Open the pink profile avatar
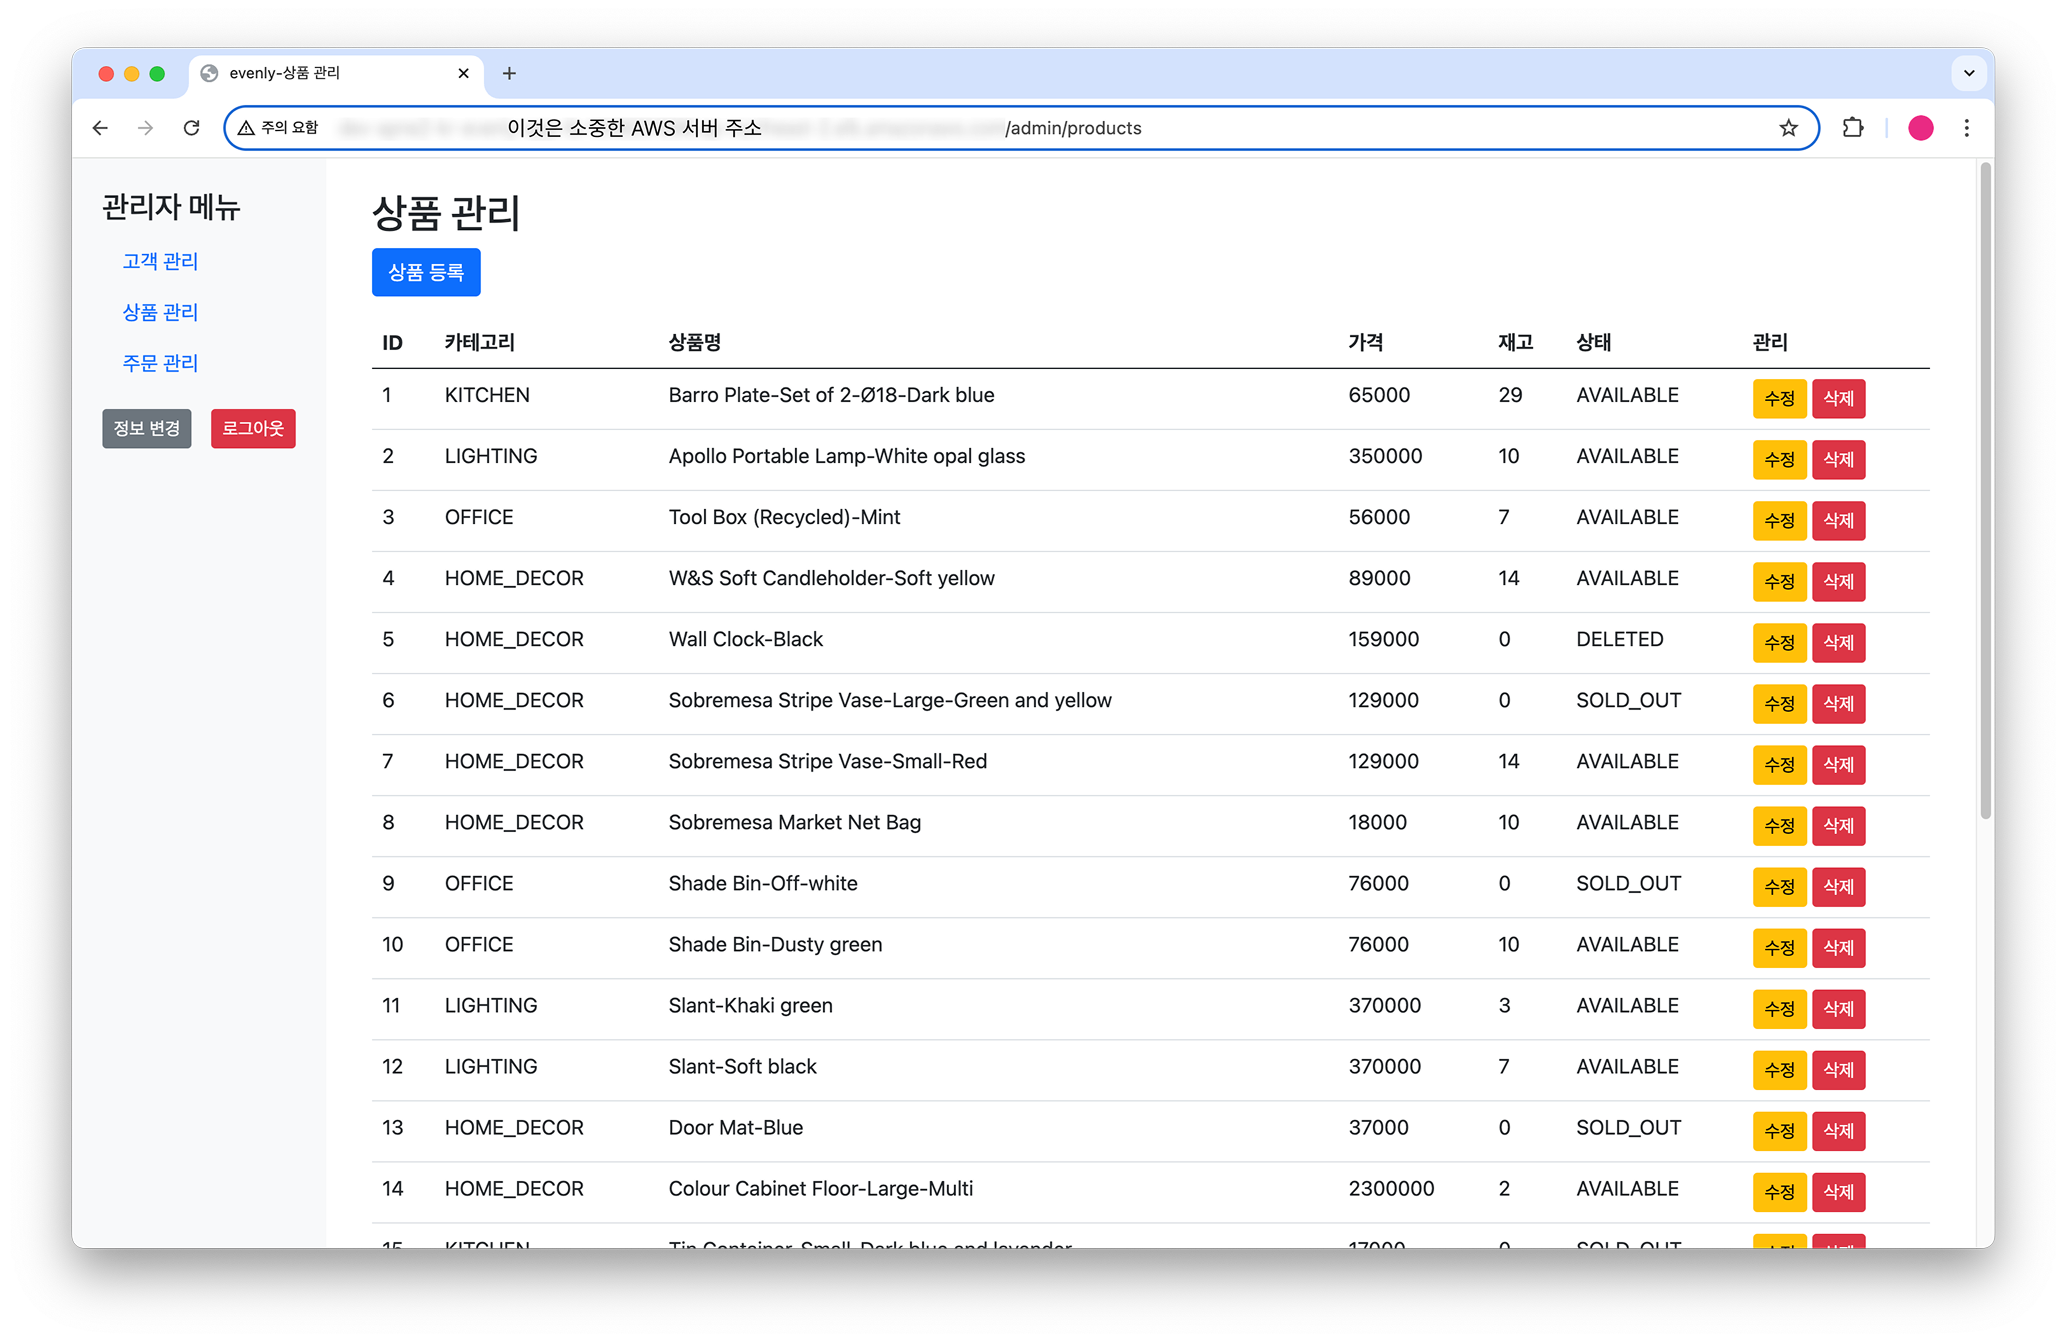The image size is (2066, 1342). coord(1921,128)
